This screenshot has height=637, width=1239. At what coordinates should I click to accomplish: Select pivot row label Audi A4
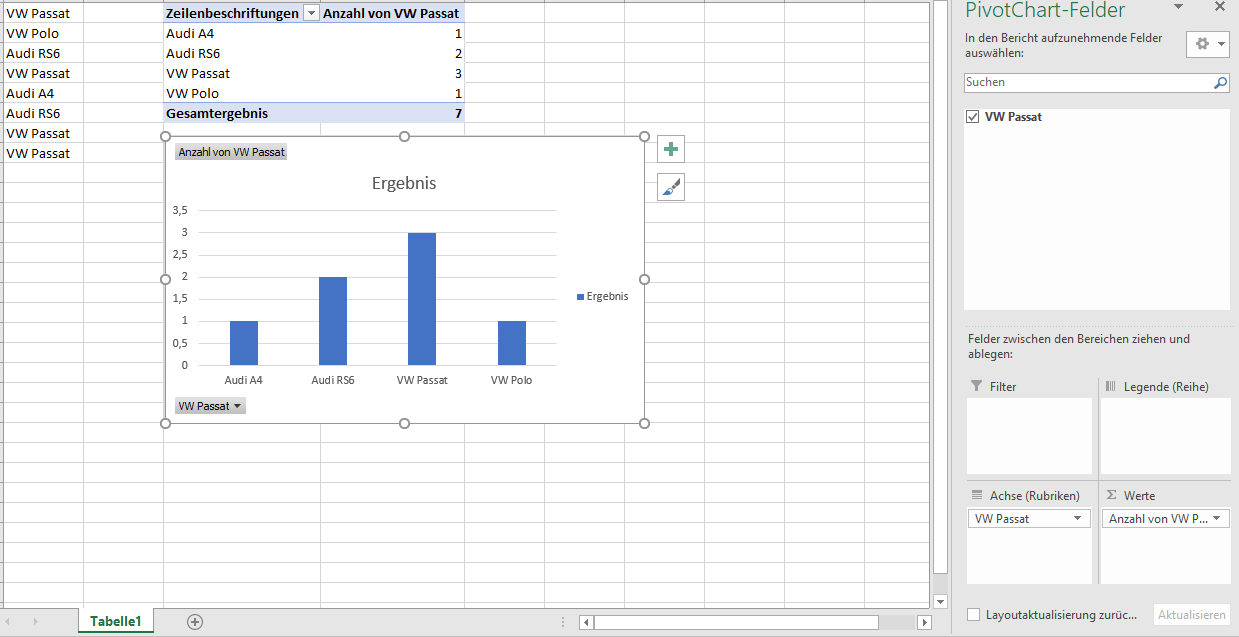click(242, 33)
